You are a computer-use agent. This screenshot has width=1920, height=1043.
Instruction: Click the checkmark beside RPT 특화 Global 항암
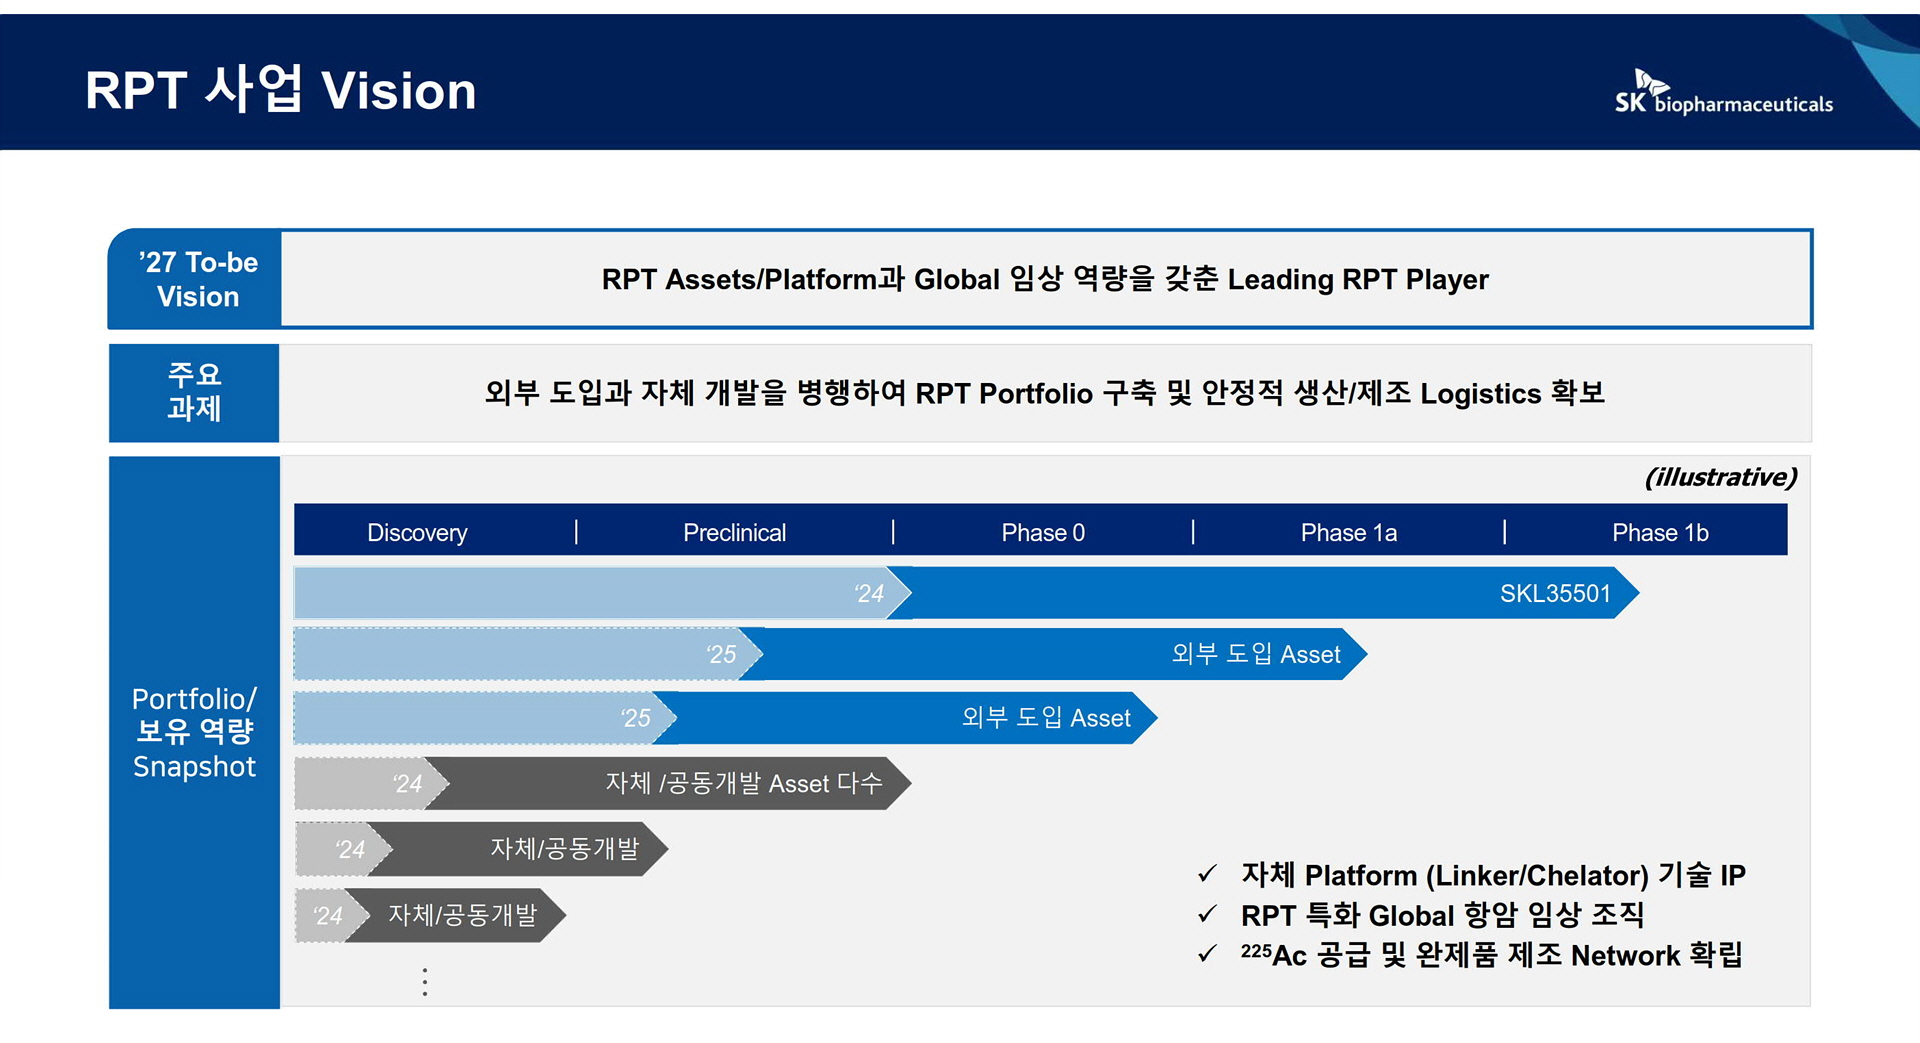click(1207, 914)
